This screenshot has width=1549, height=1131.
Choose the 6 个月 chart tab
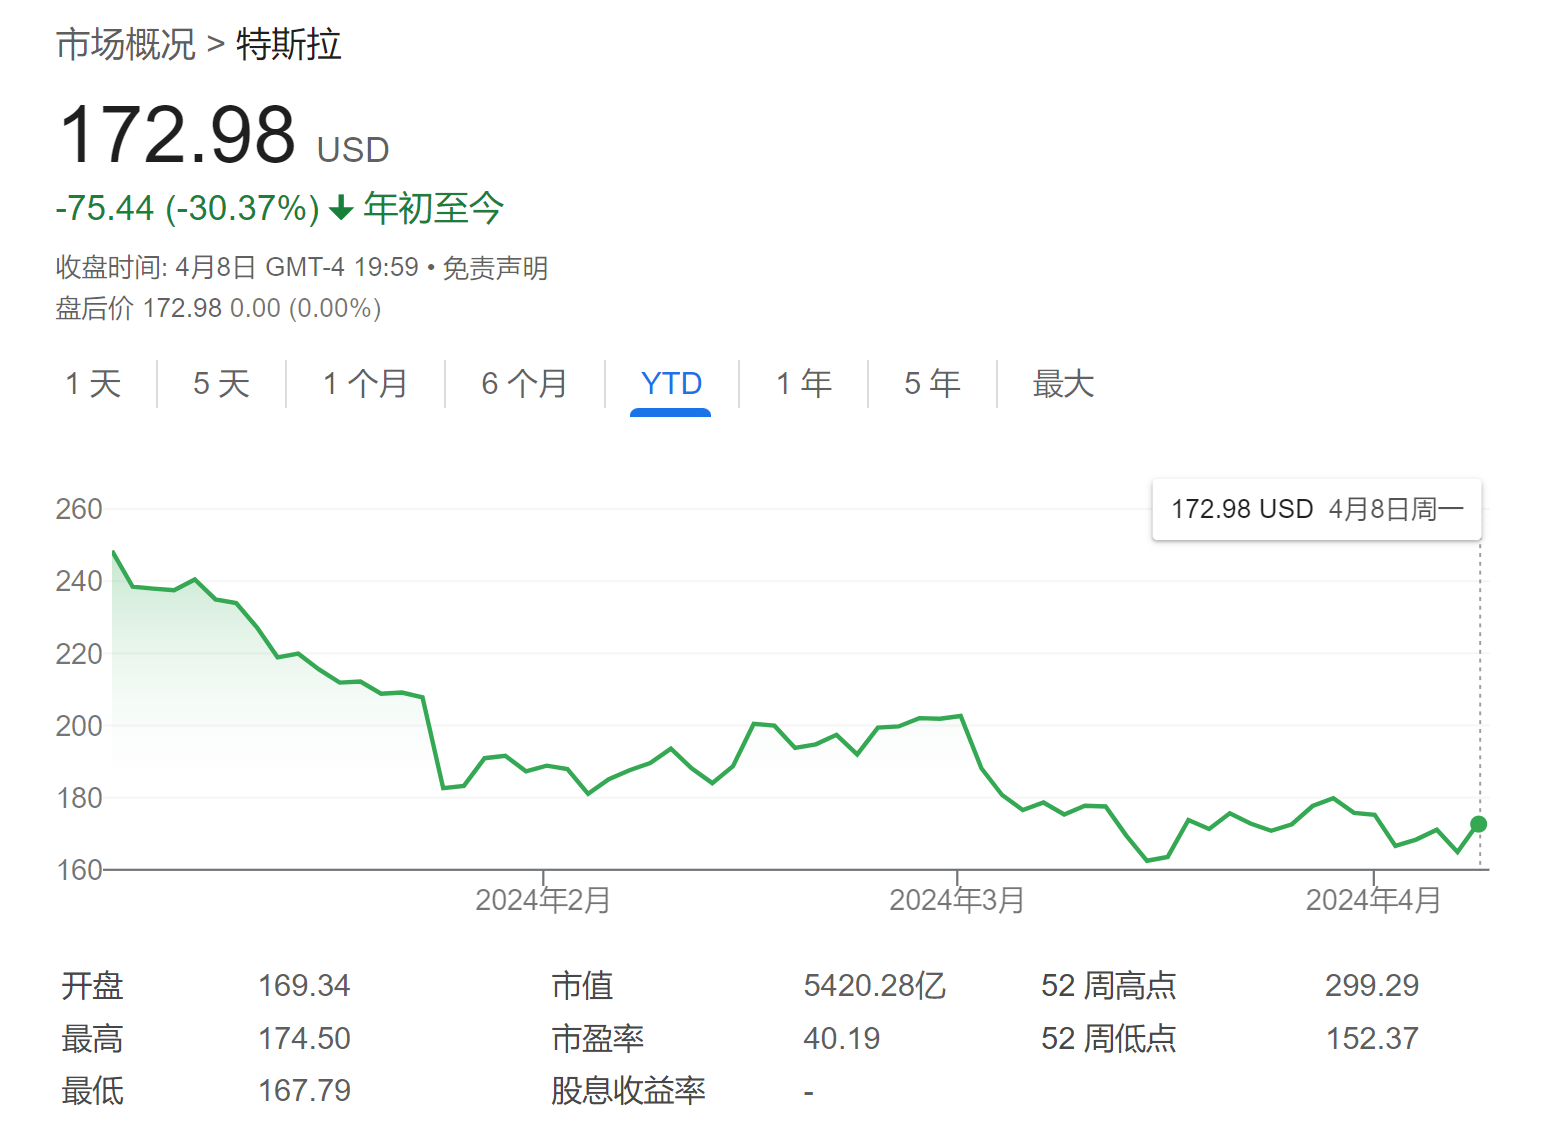pyautogui.click(x=524, y=383)
